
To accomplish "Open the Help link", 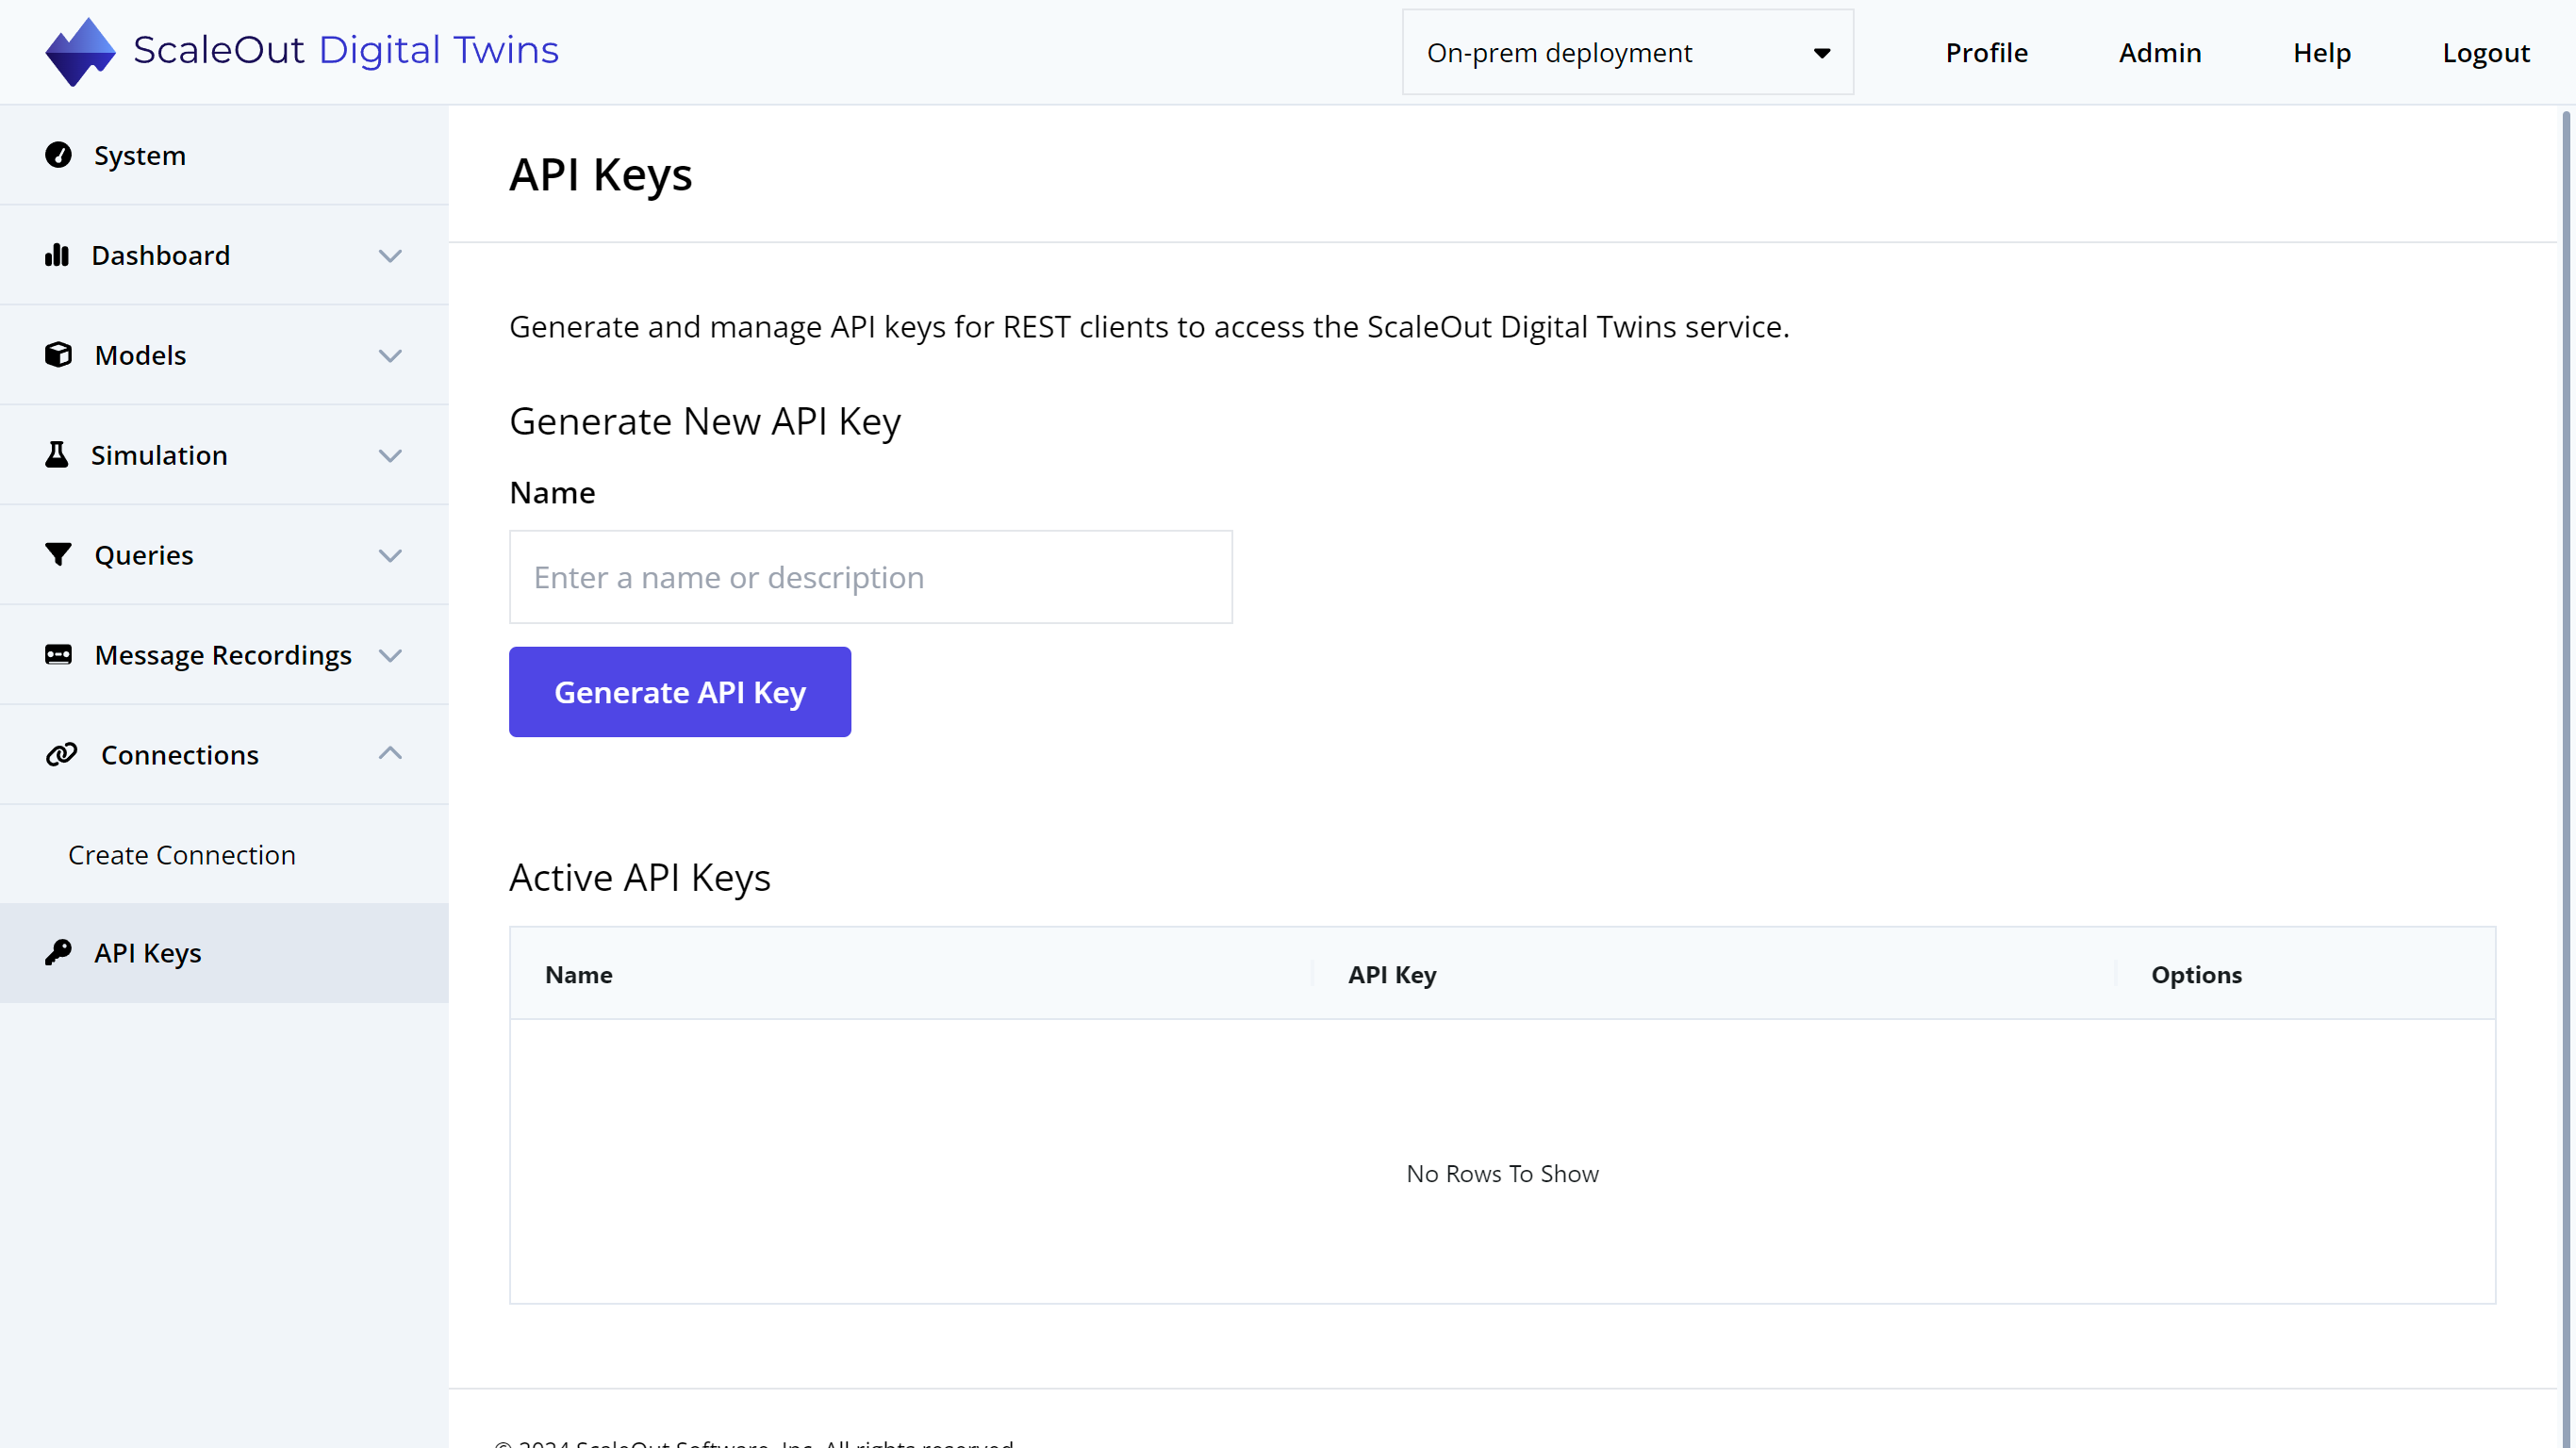I will coord(2321,52).
